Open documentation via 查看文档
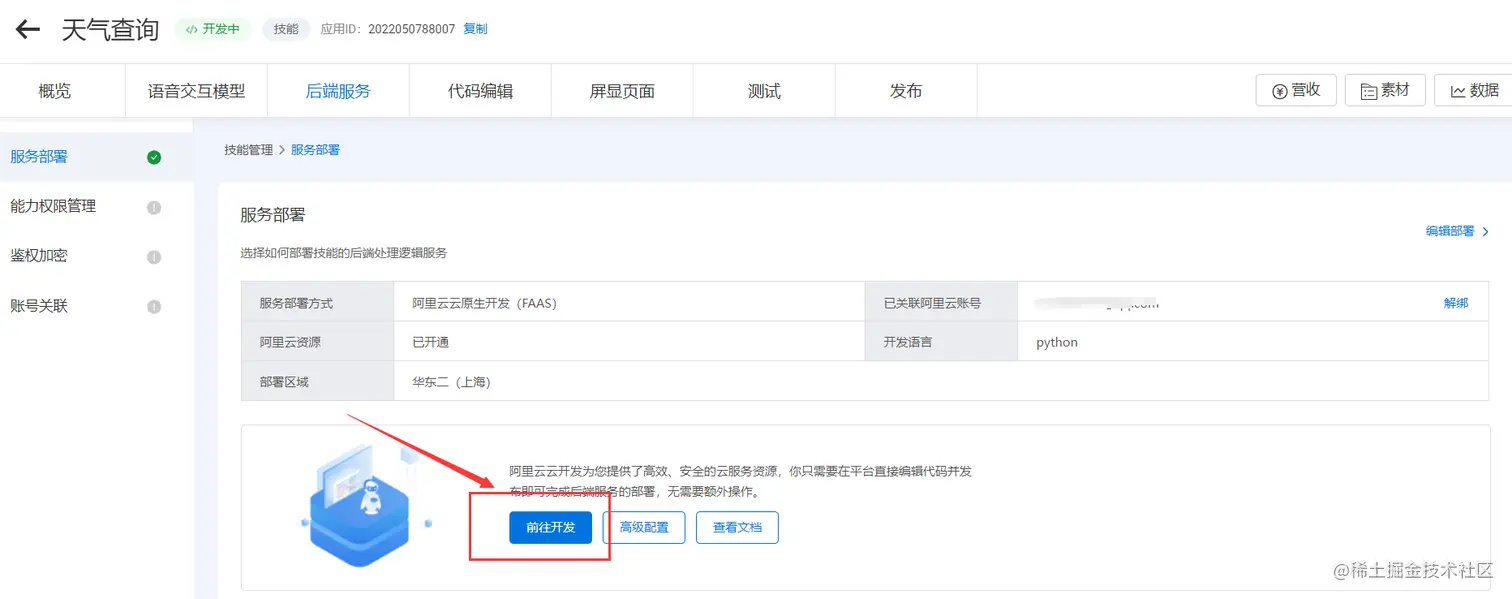1512x599 pixels. tap(737, 527)
